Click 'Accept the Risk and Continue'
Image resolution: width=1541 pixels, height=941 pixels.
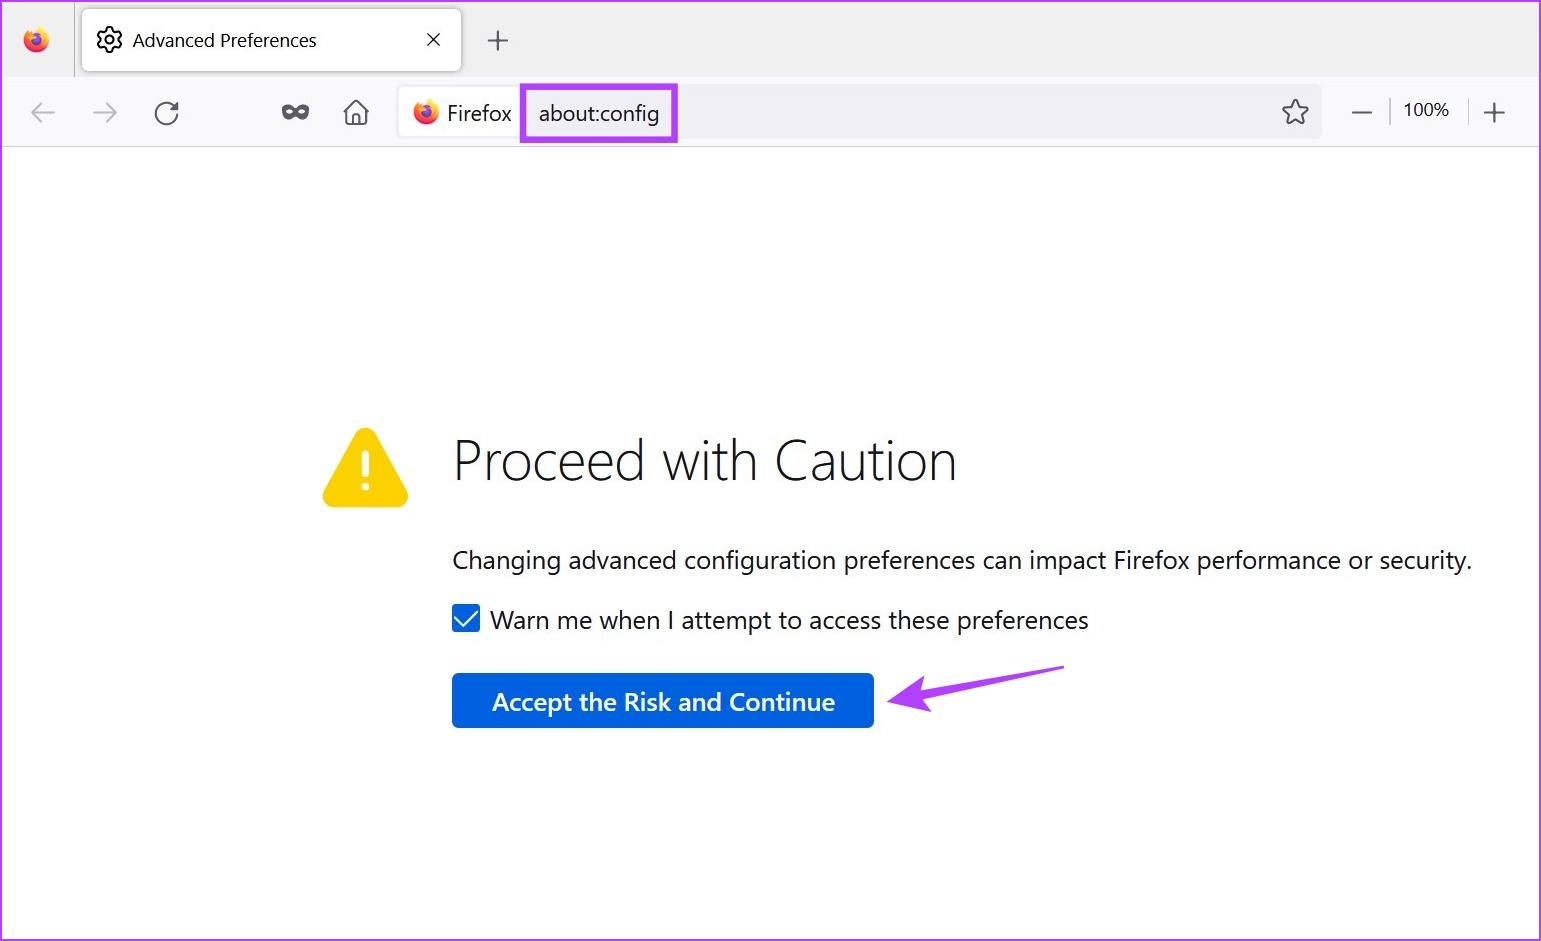pos(662,701)
